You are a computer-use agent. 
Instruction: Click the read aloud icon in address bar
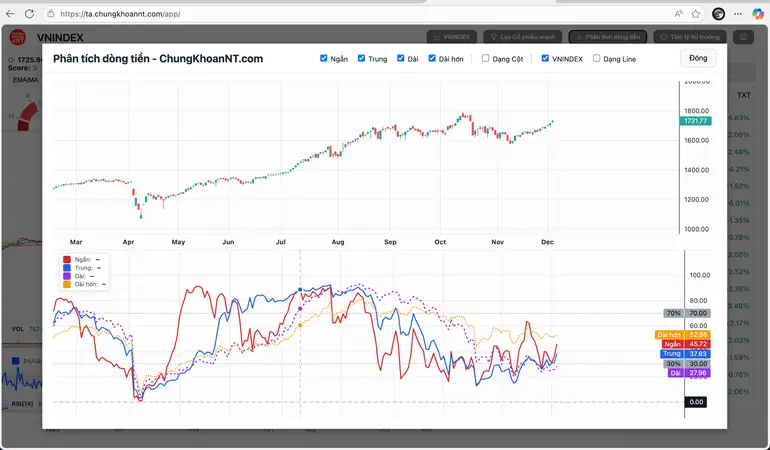point(679,14)
